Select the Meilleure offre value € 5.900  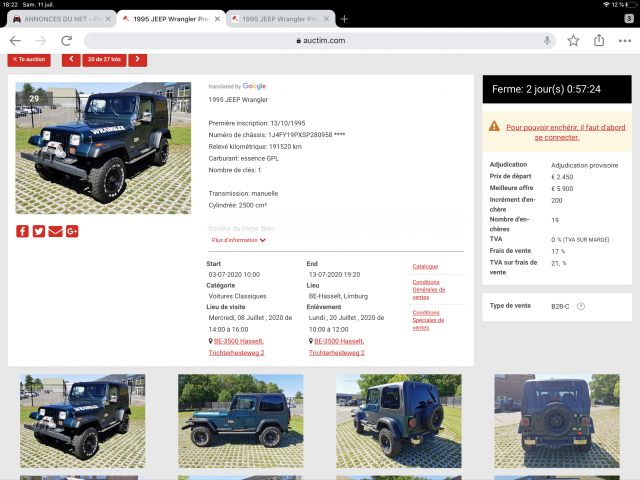(562, 189)
